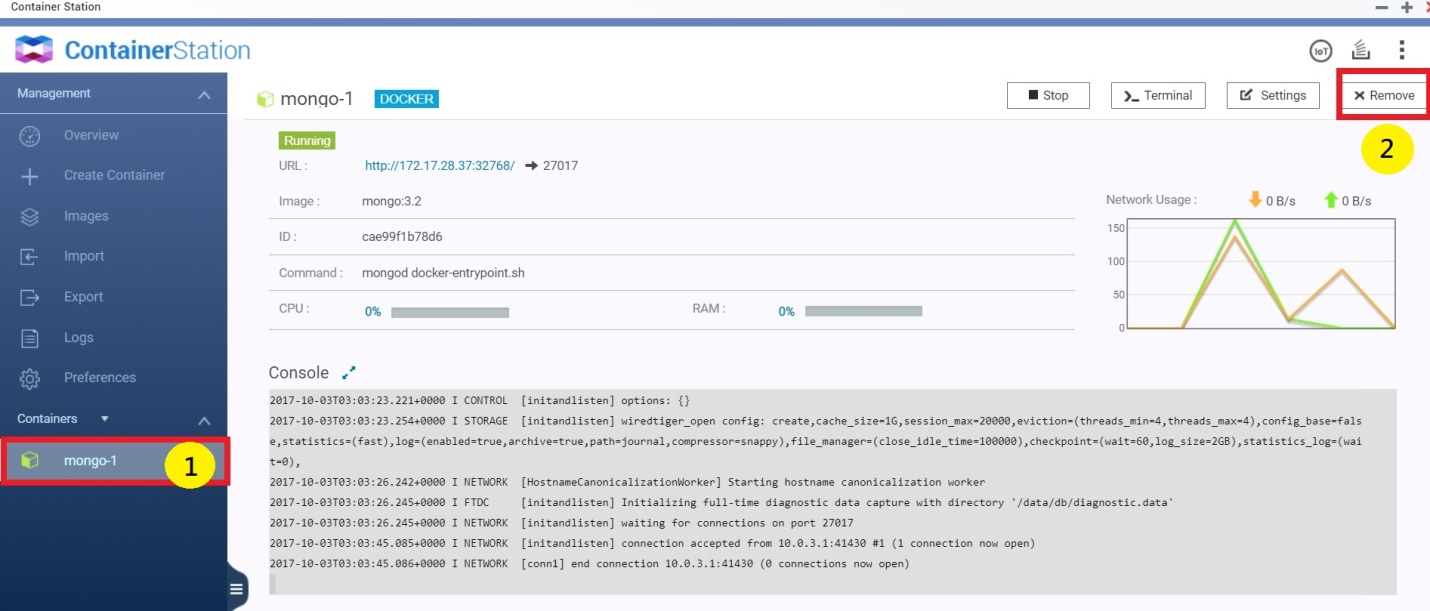Open the container URL link

click(440, 166)
